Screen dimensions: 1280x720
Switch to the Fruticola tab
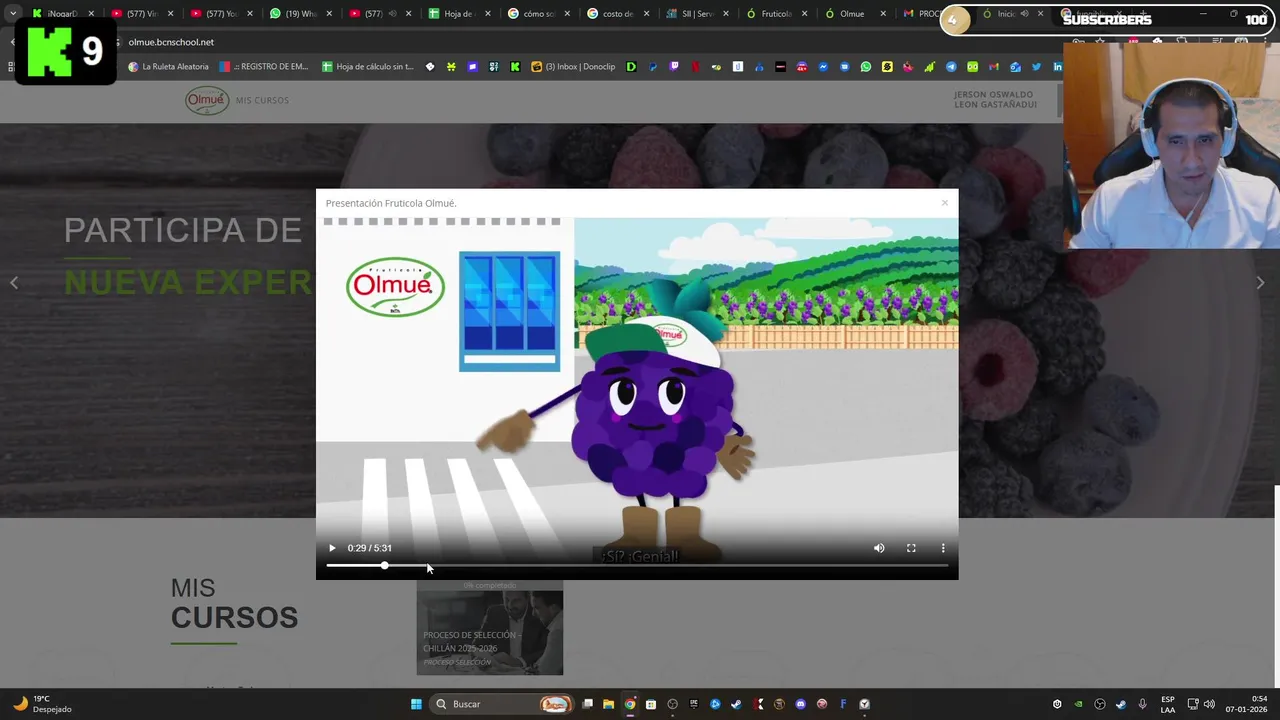pos(777,14)
